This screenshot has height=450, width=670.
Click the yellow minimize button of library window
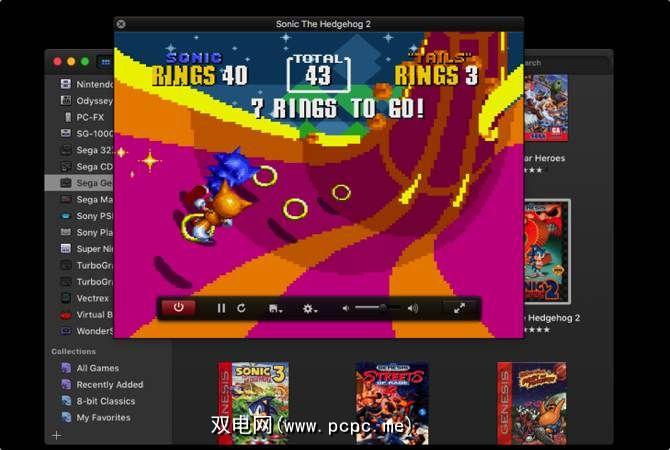[x=71, y=62]
